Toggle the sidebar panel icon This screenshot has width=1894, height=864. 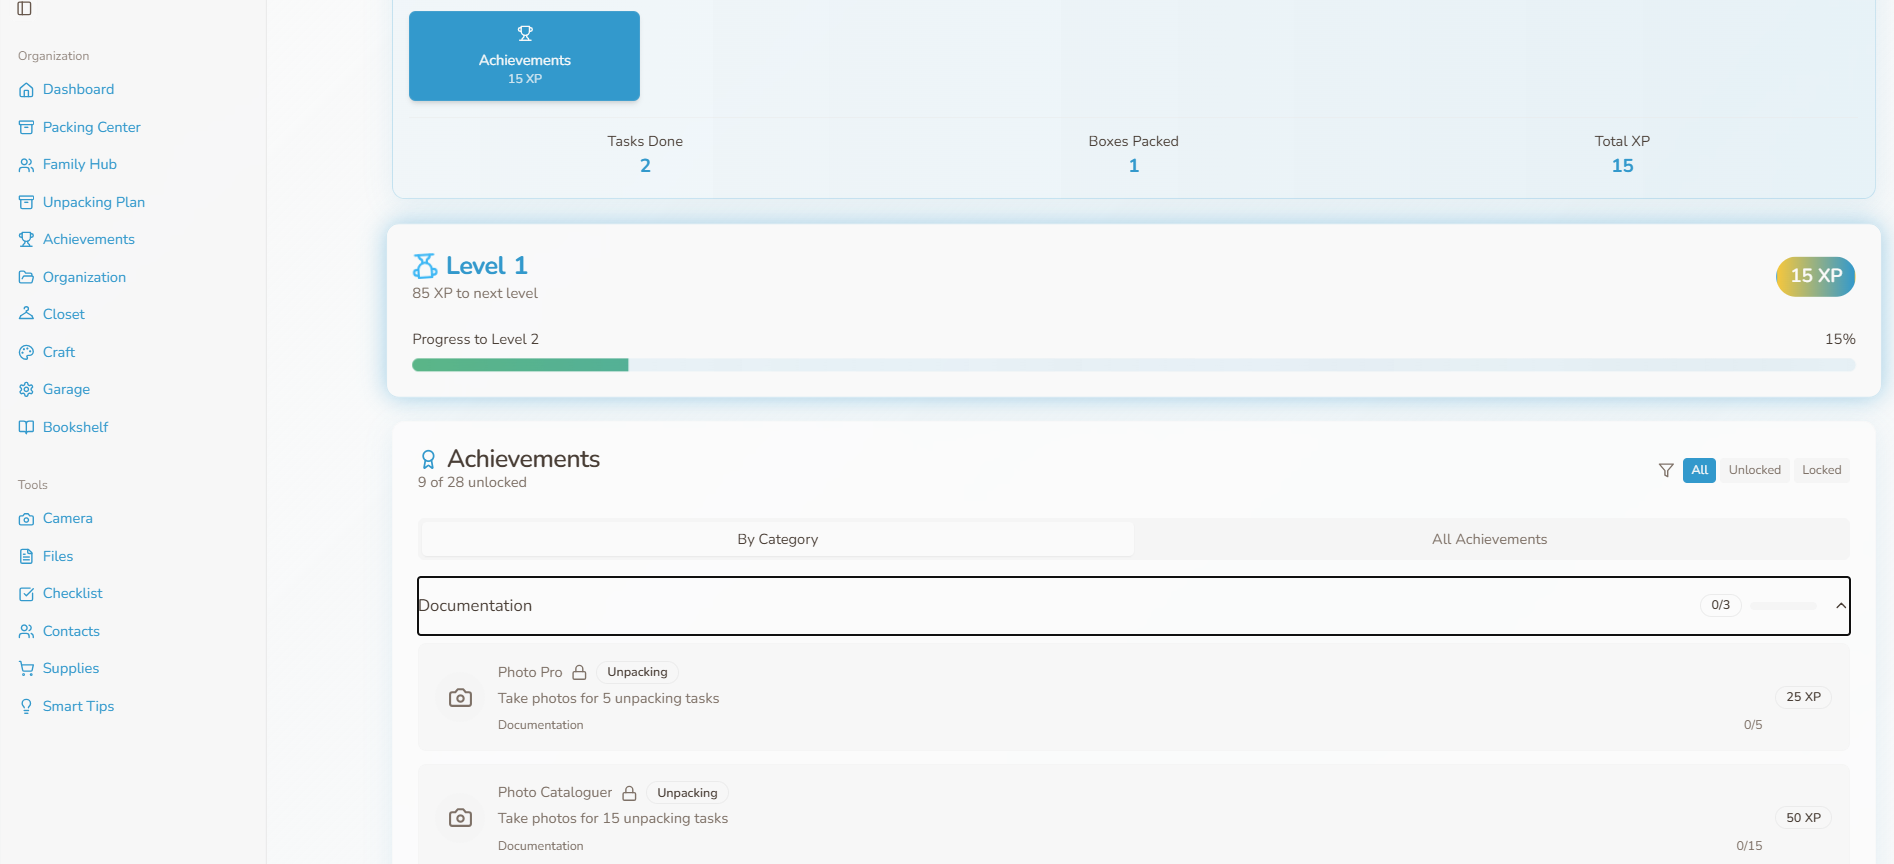click(x=25, y=9)
